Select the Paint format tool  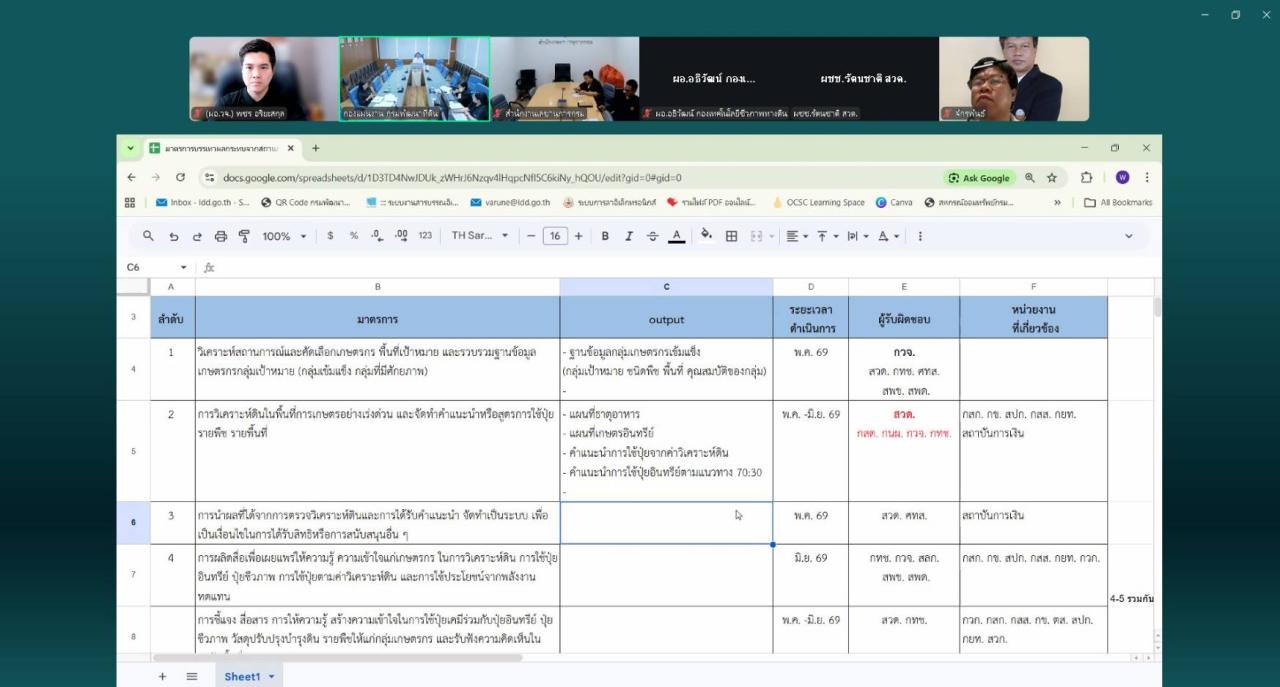tap(244, 236)
